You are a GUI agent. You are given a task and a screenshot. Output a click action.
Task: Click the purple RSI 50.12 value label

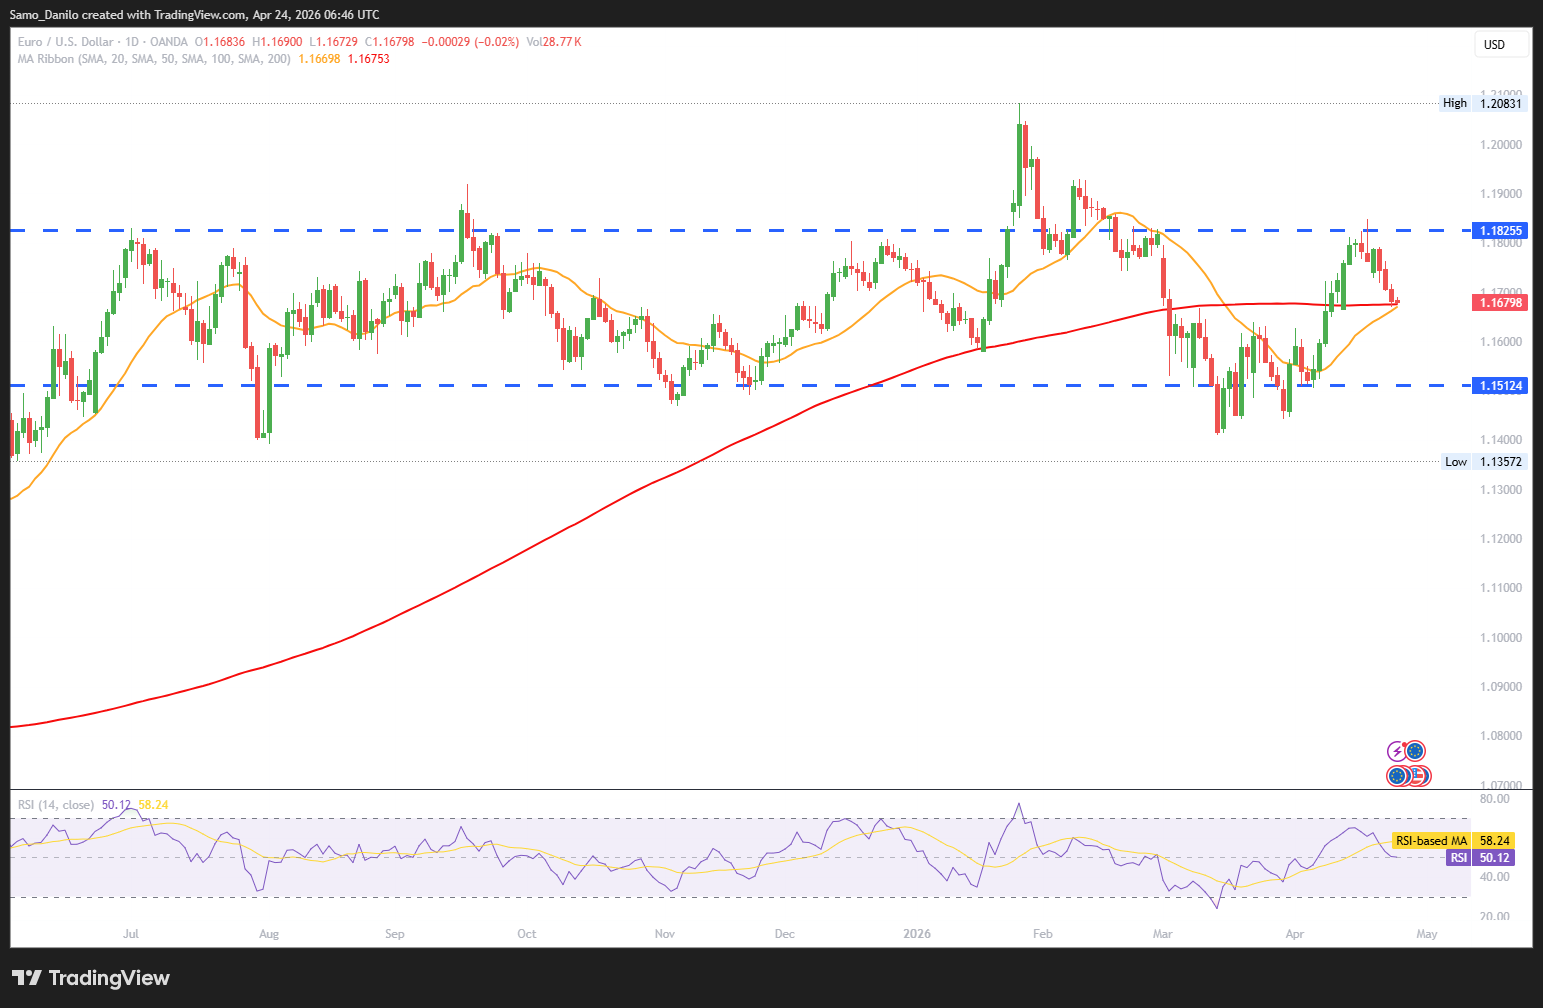tap(1480, 858)
